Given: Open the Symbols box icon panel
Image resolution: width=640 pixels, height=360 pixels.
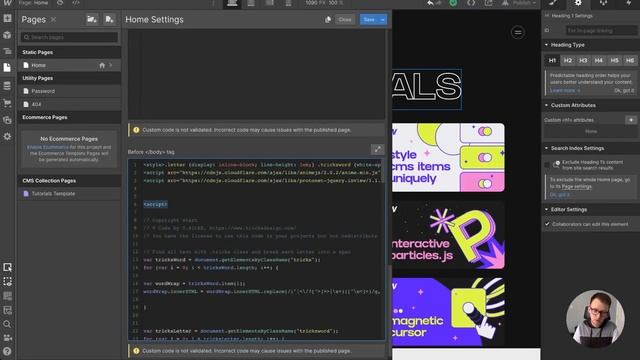Looking at the screenshot, I should (7, 35).
